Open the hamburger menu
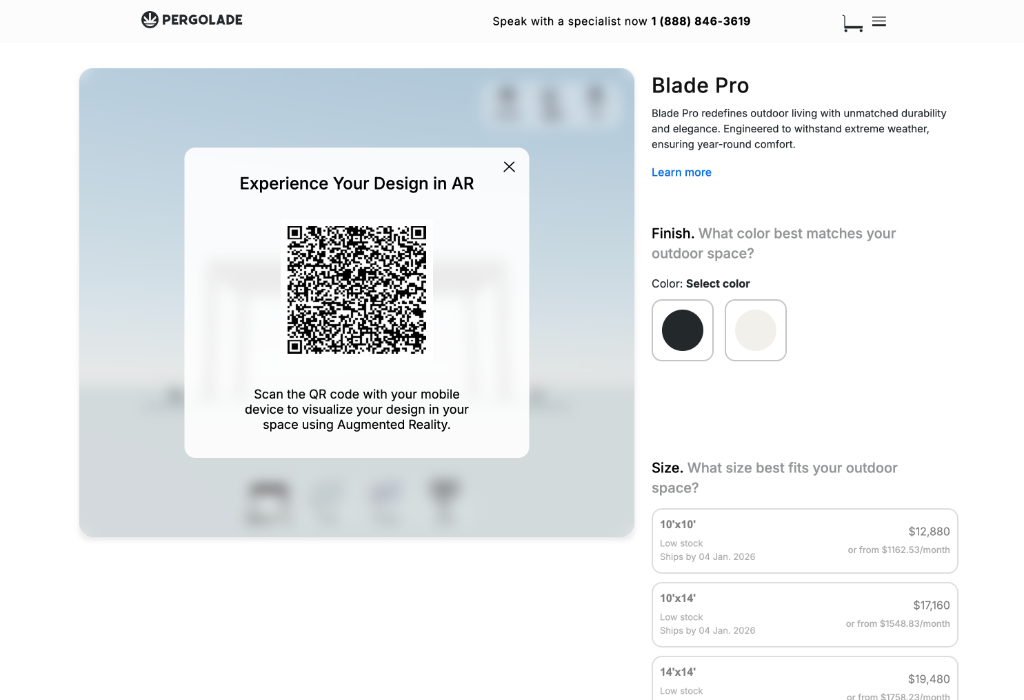This screenshot has width=1024, height=700. [x=879, y=22]
